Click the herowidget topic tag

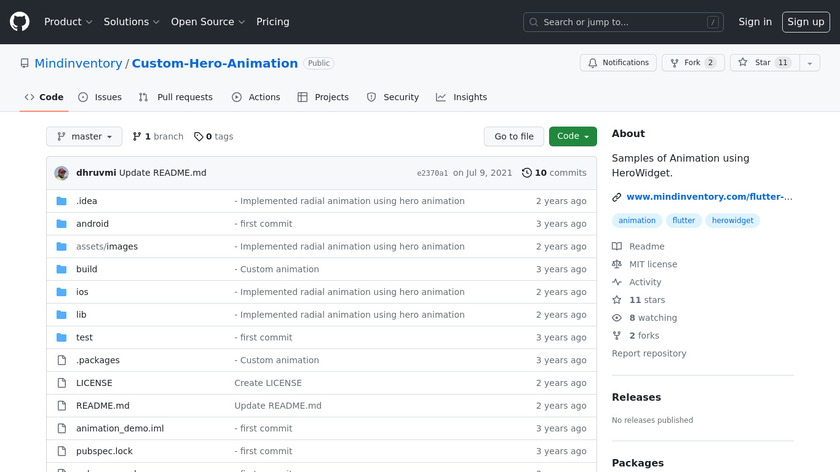[732, 220]
